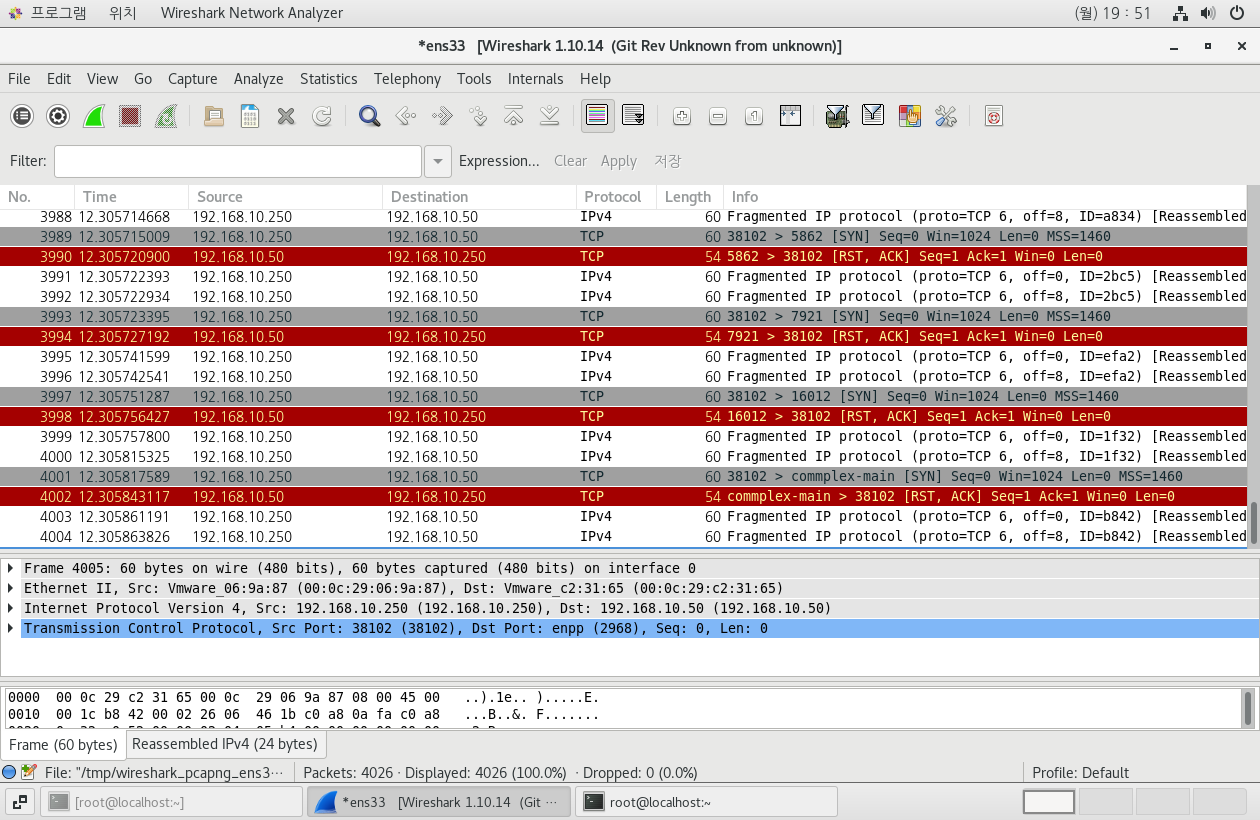
Task: Jump to the first packet
Action: tap(513, 116)
